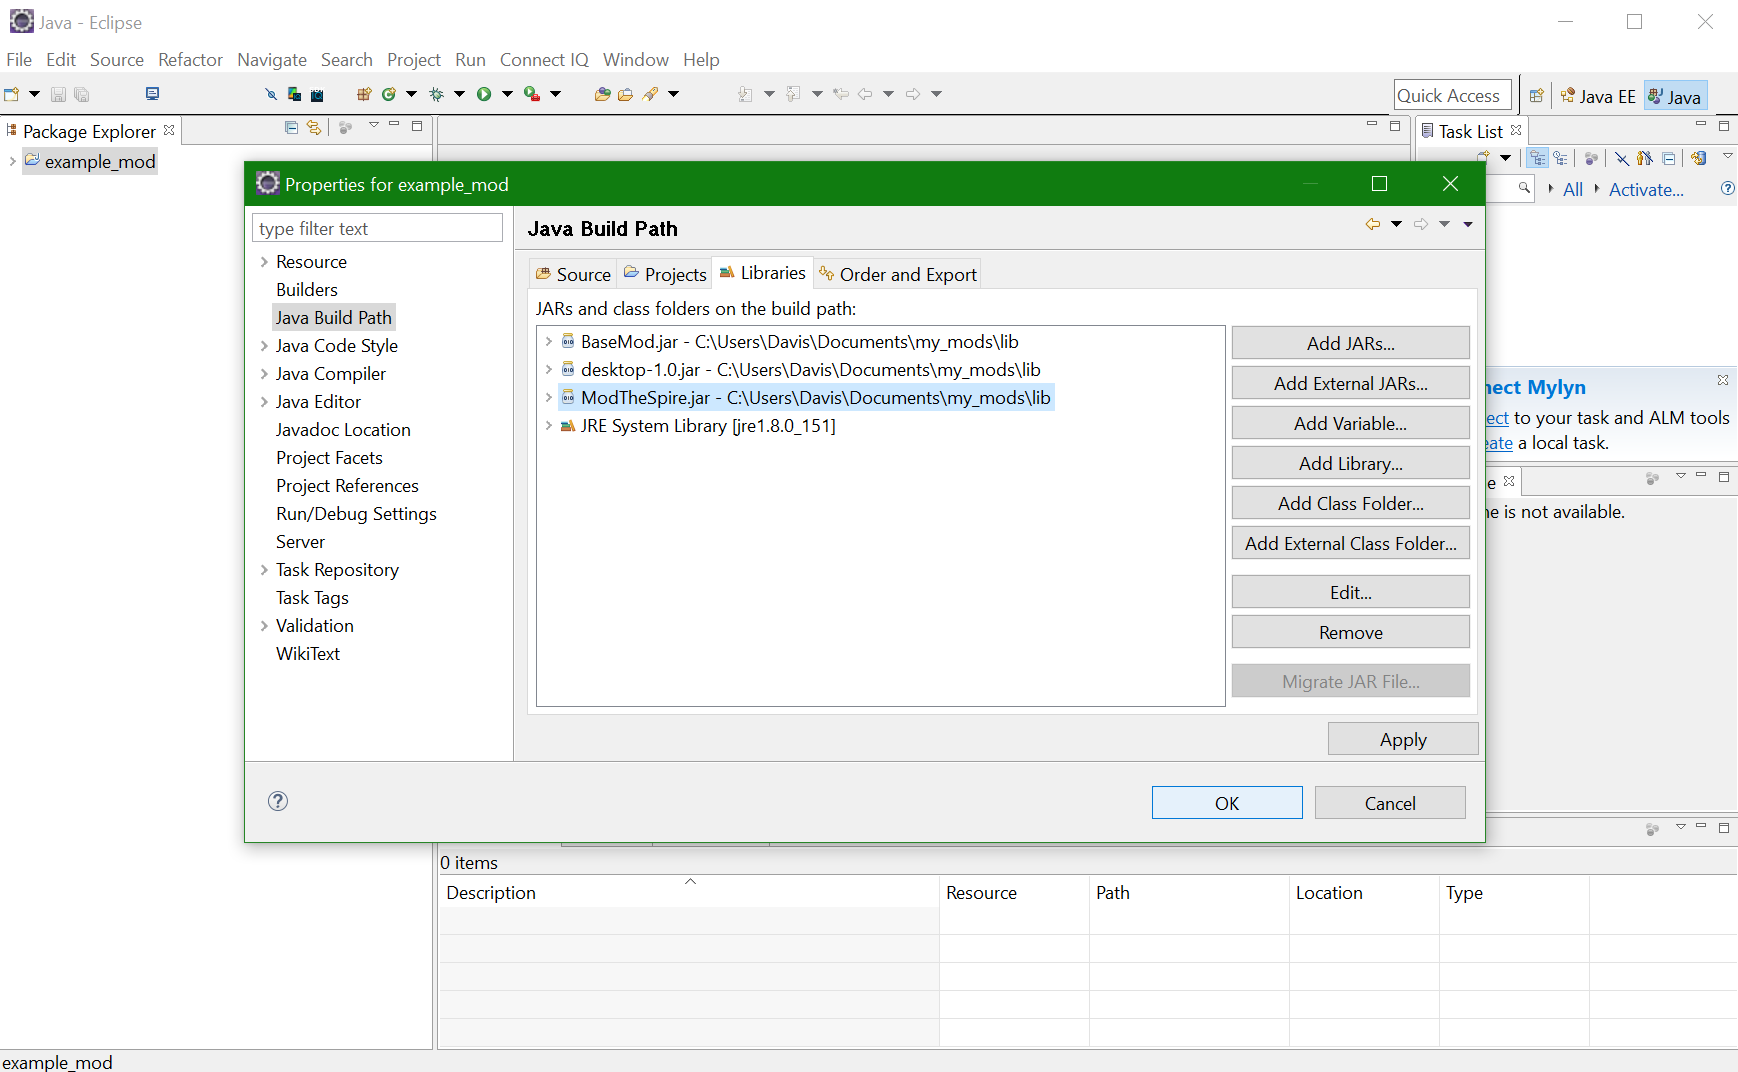Viewport: 1738px width, 1072px height.
Task: Expand the JRE System Library entry
Action: pos(549,426)
